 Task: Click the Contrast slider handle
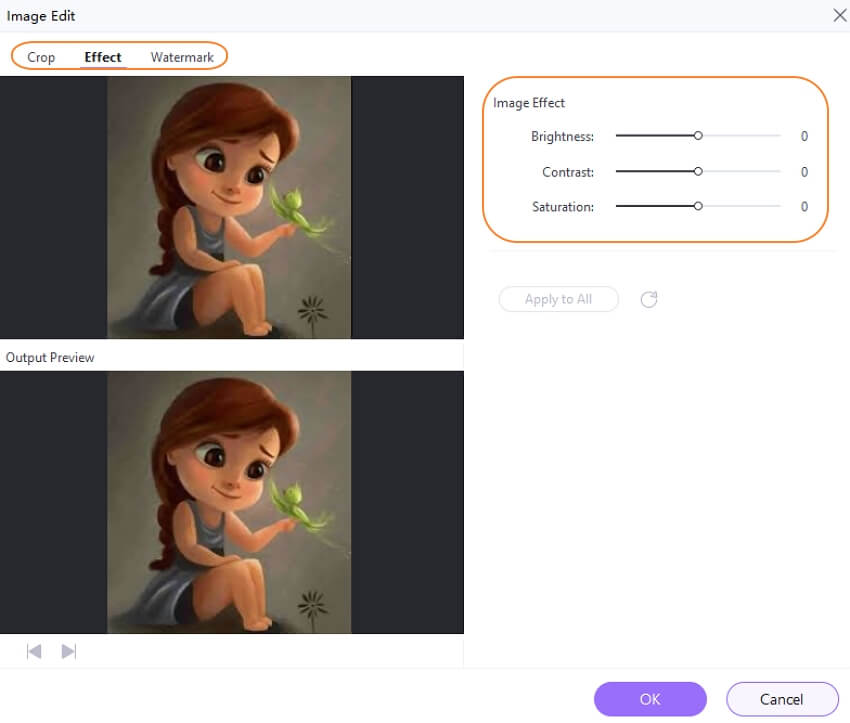tap(698, 171)
